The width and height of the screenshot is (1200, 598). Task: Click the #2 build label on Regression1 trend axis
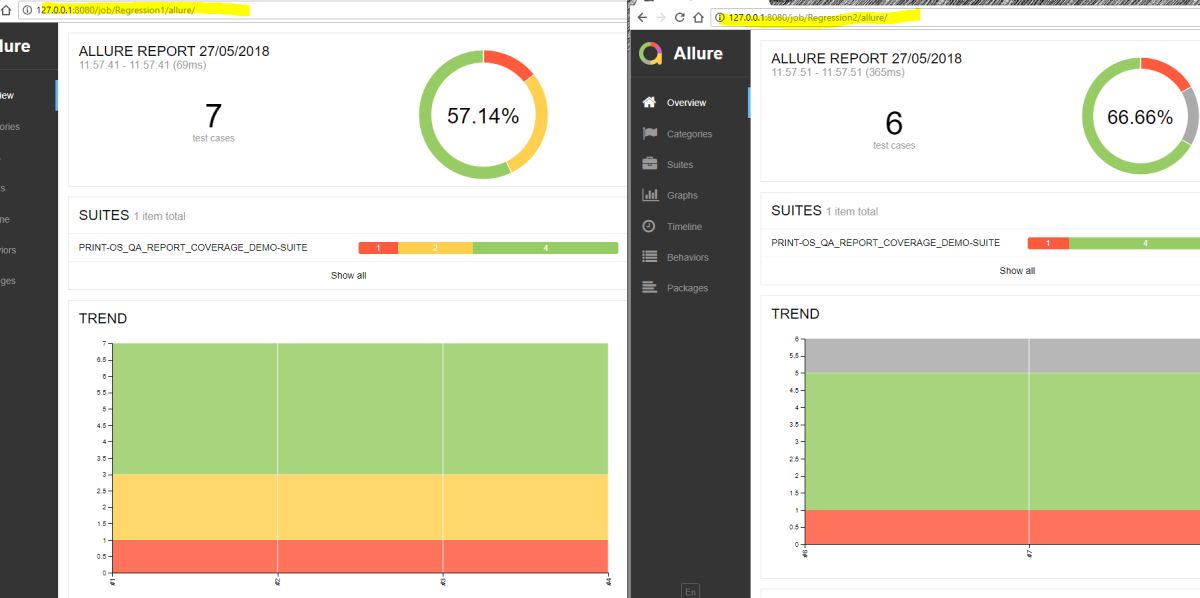pos(277,581)
